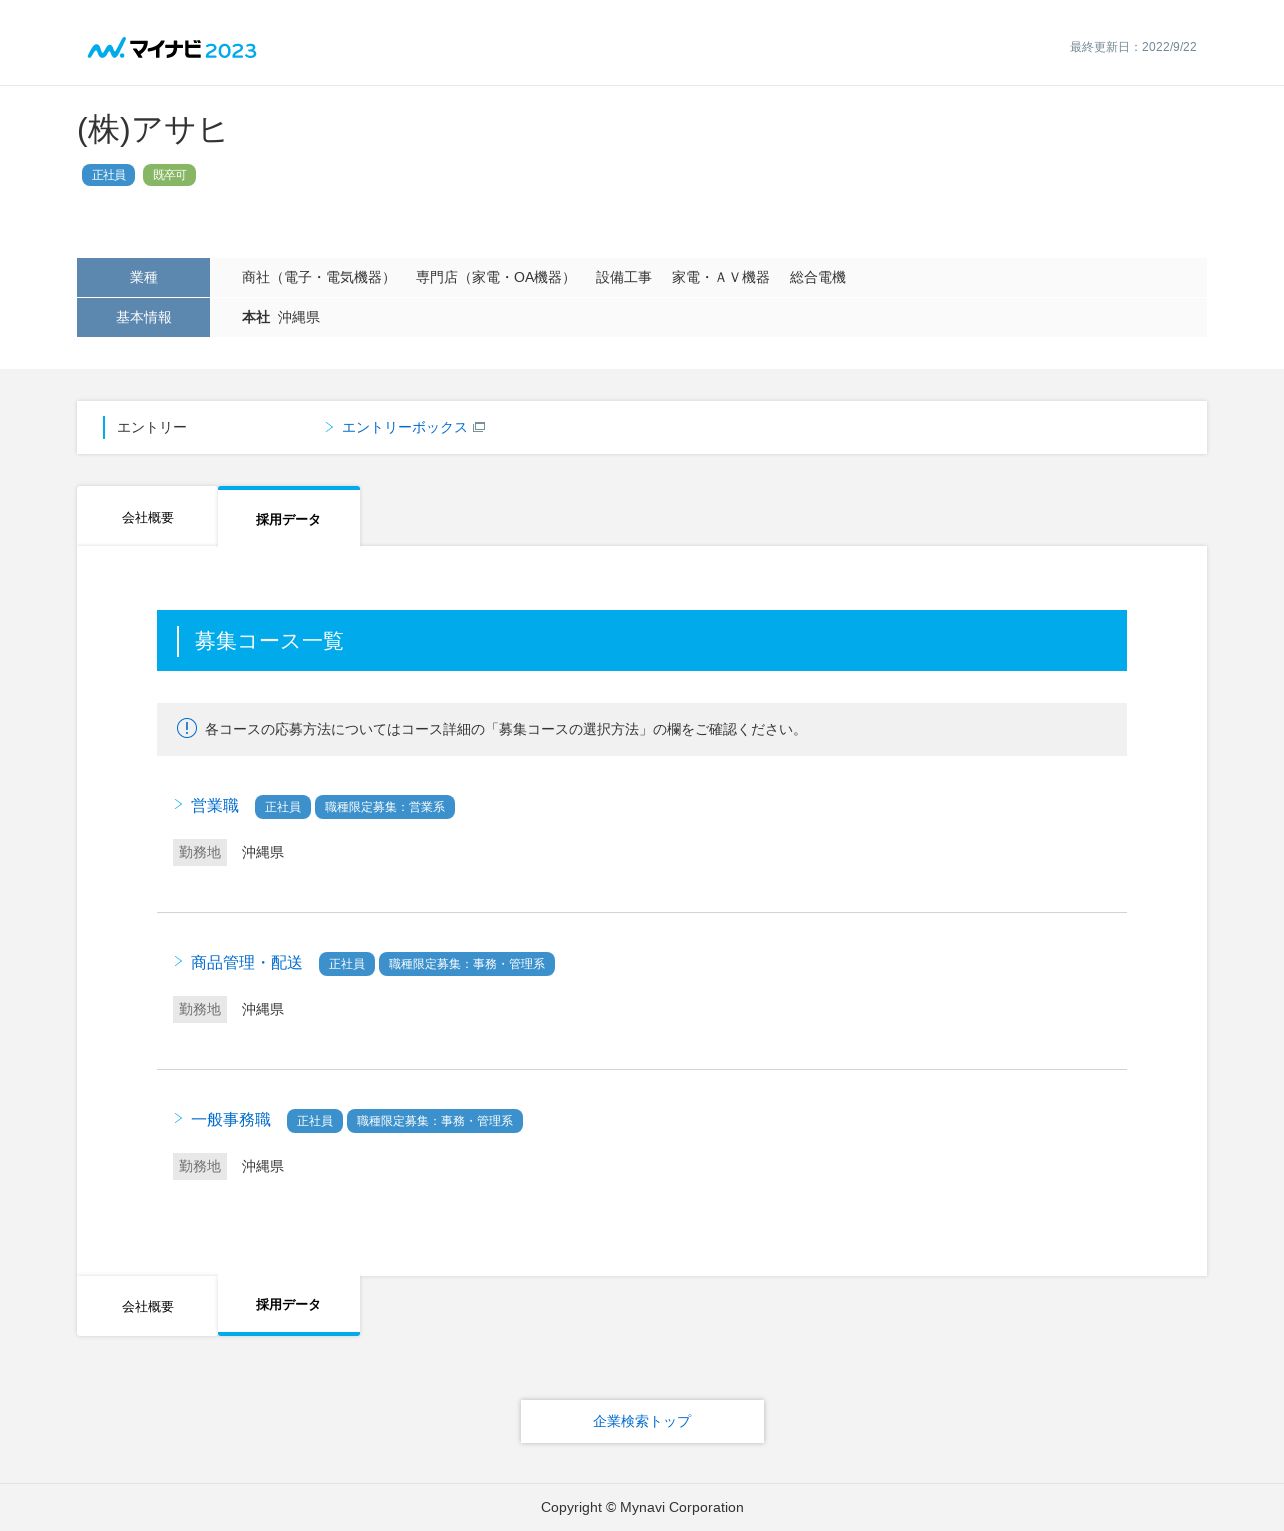1284x1531 pixels.
Task: Open the エントリーボックス link
Action: [x=404, y=427]
